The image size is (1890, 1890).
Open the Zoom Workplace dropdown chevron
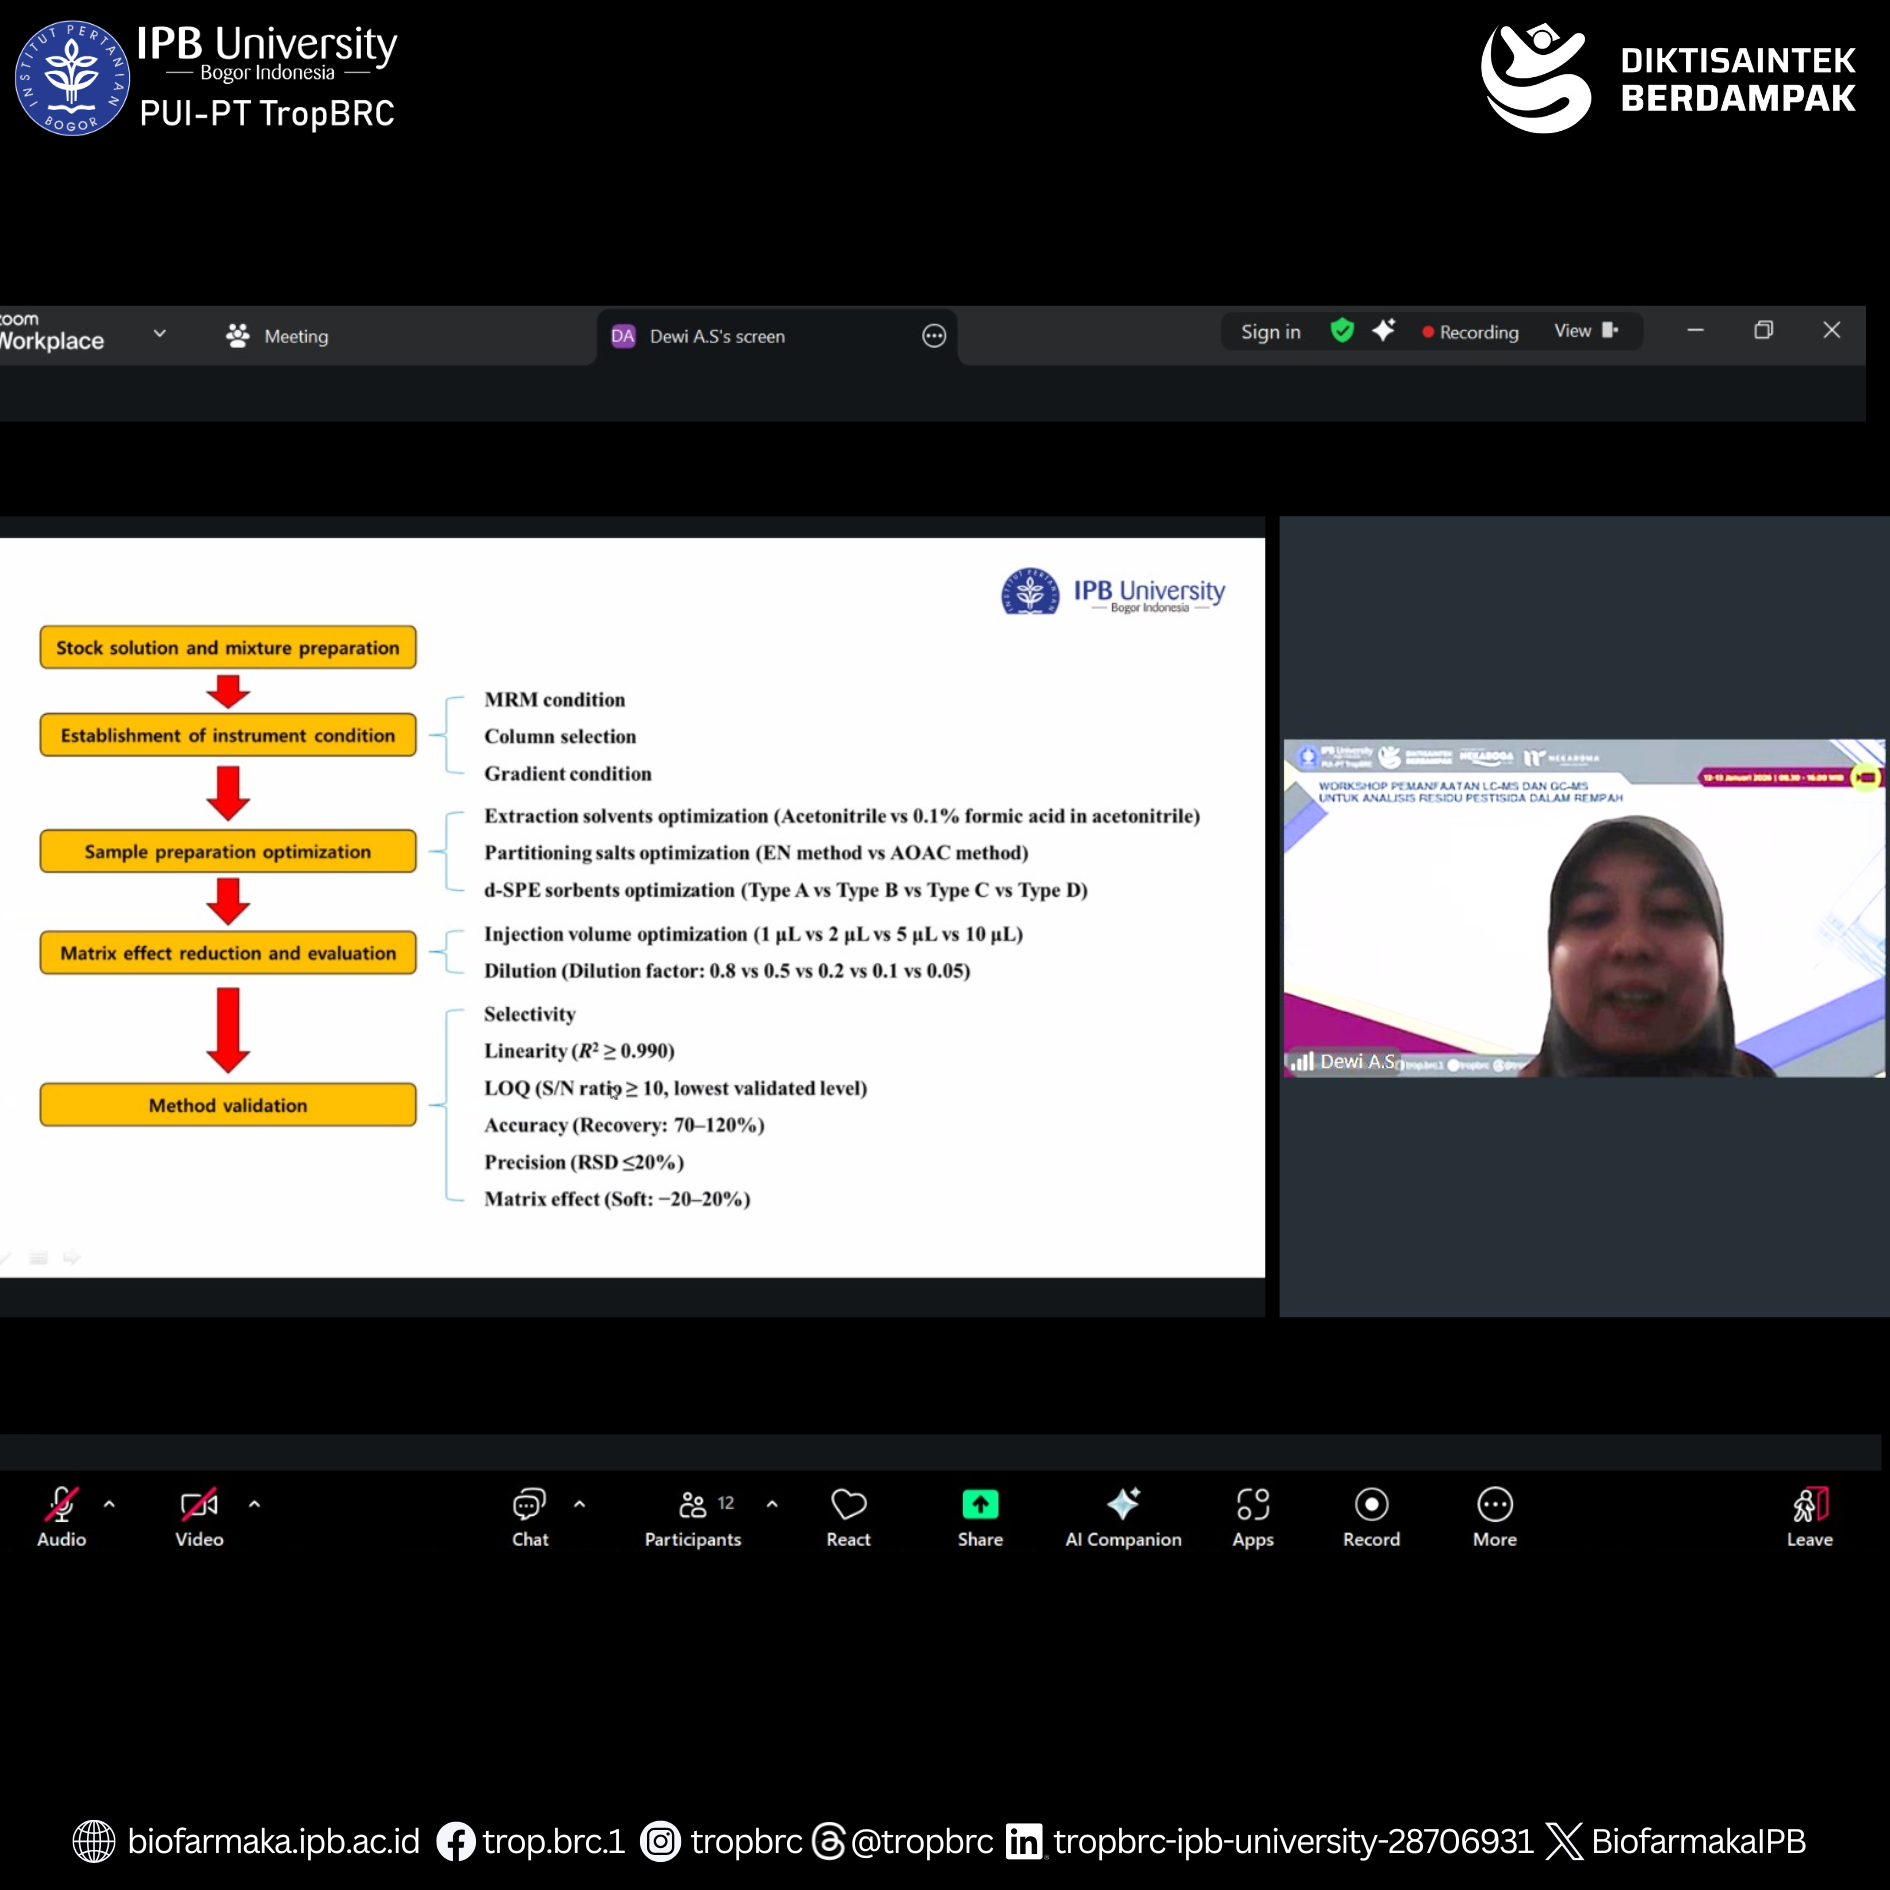pyautogui.click(x=159, y=334)
